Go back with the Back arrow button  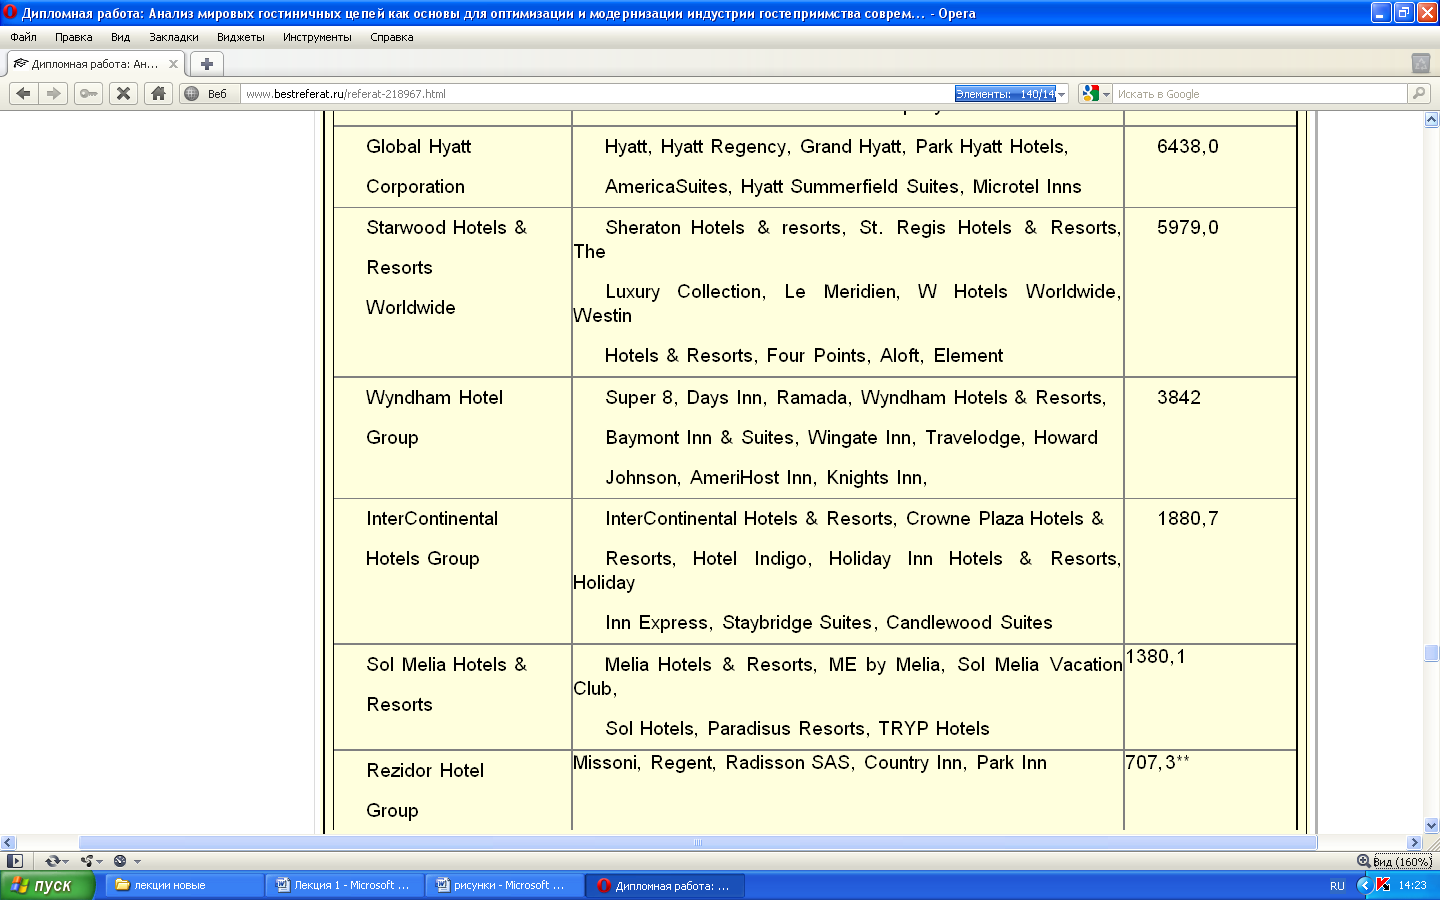tap(23, 93)
